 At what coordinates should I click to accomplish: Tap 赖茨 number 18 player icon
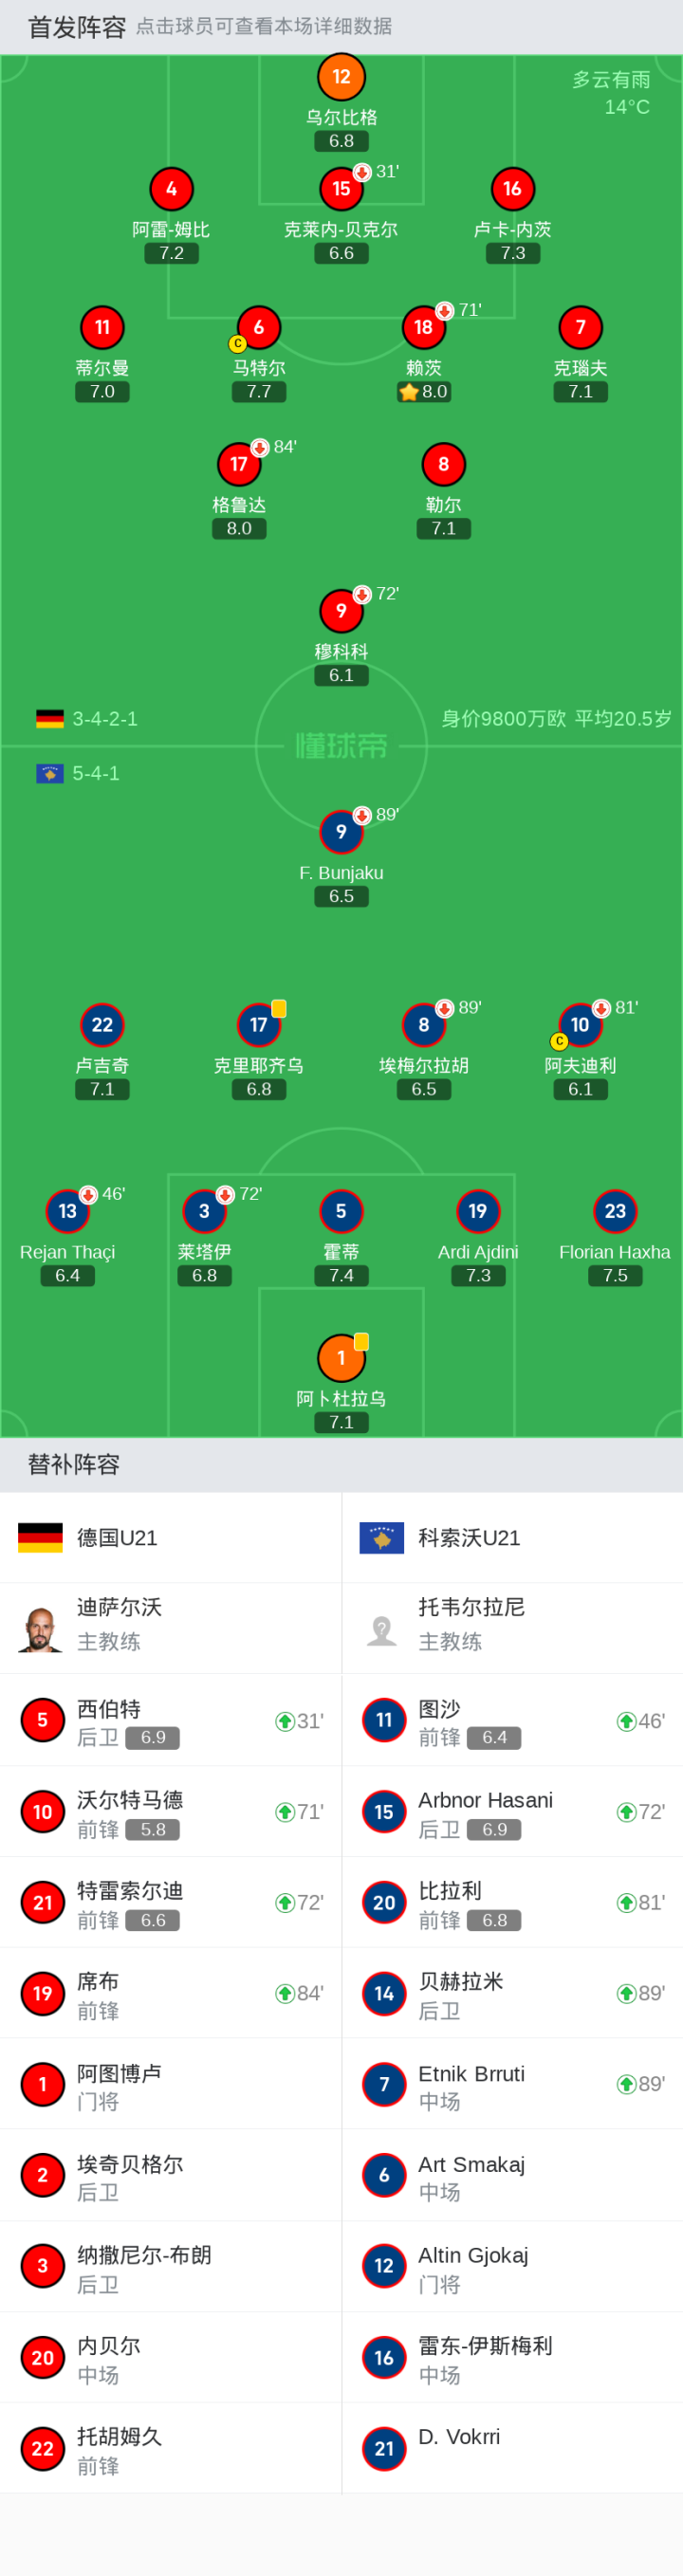pos(424,327)
